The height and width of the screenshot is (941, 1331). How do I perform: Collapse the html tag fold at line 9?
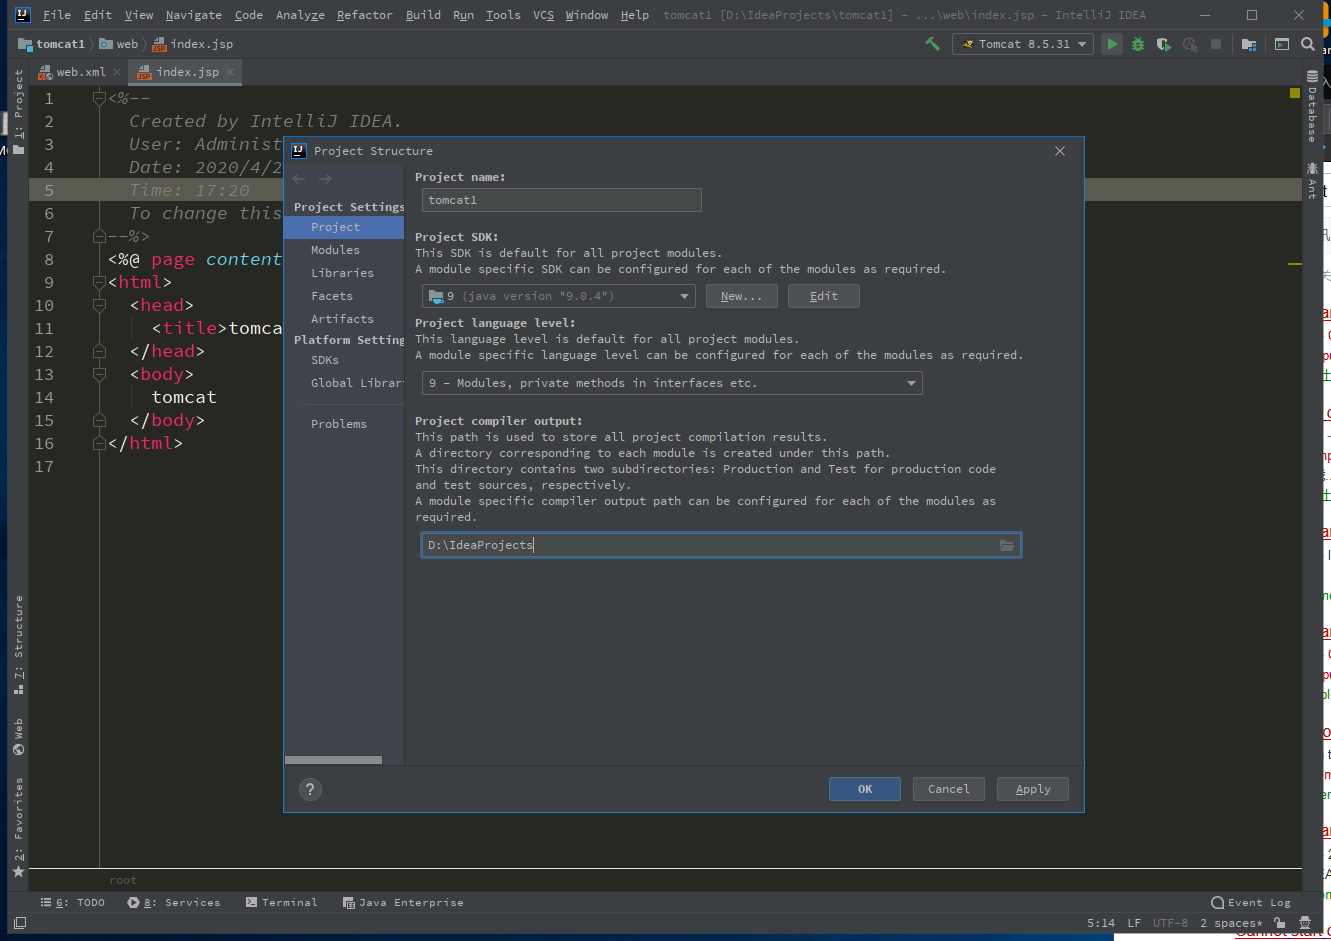(x=99, y=282)
